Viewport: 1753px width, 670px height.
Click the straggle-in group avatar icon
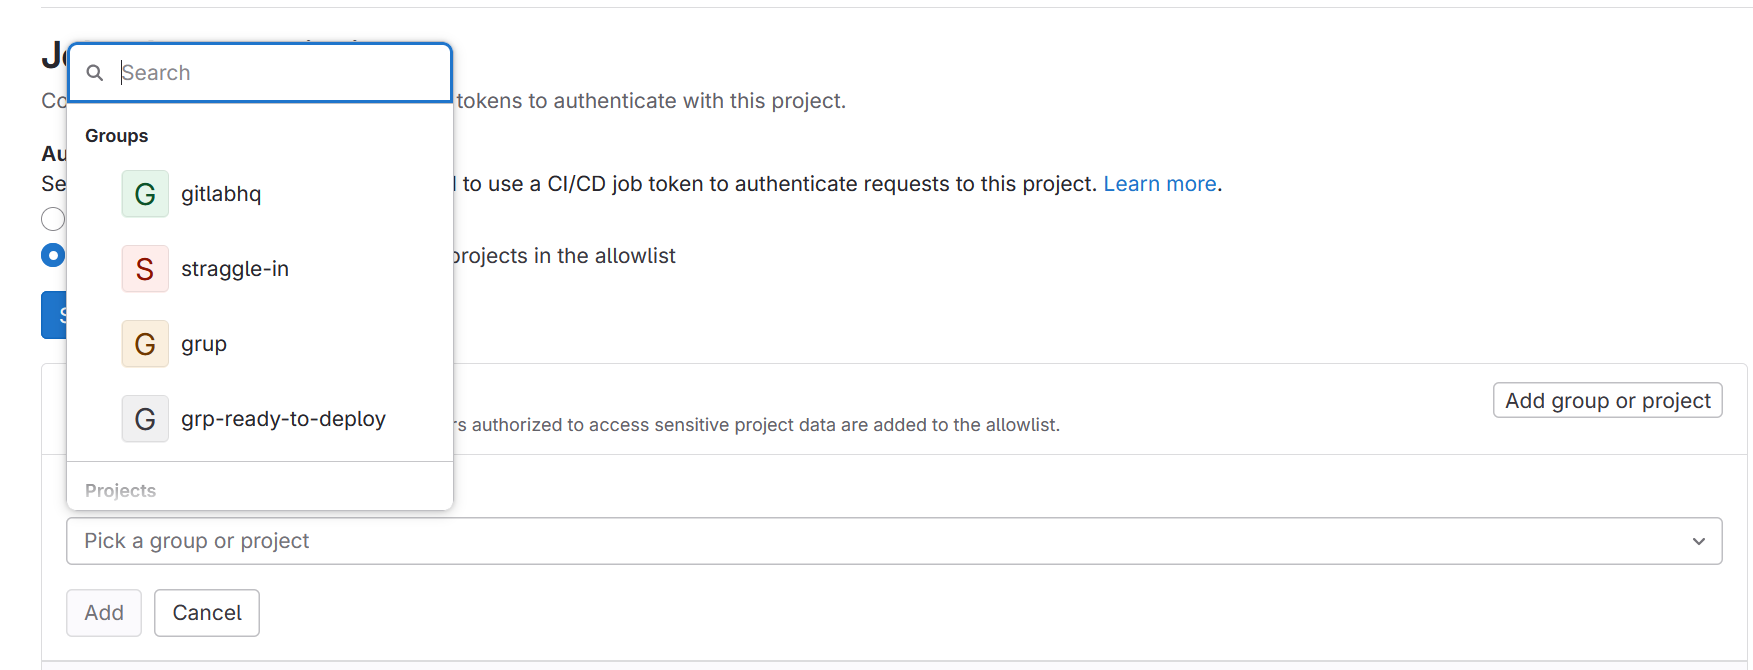point(144,268)
